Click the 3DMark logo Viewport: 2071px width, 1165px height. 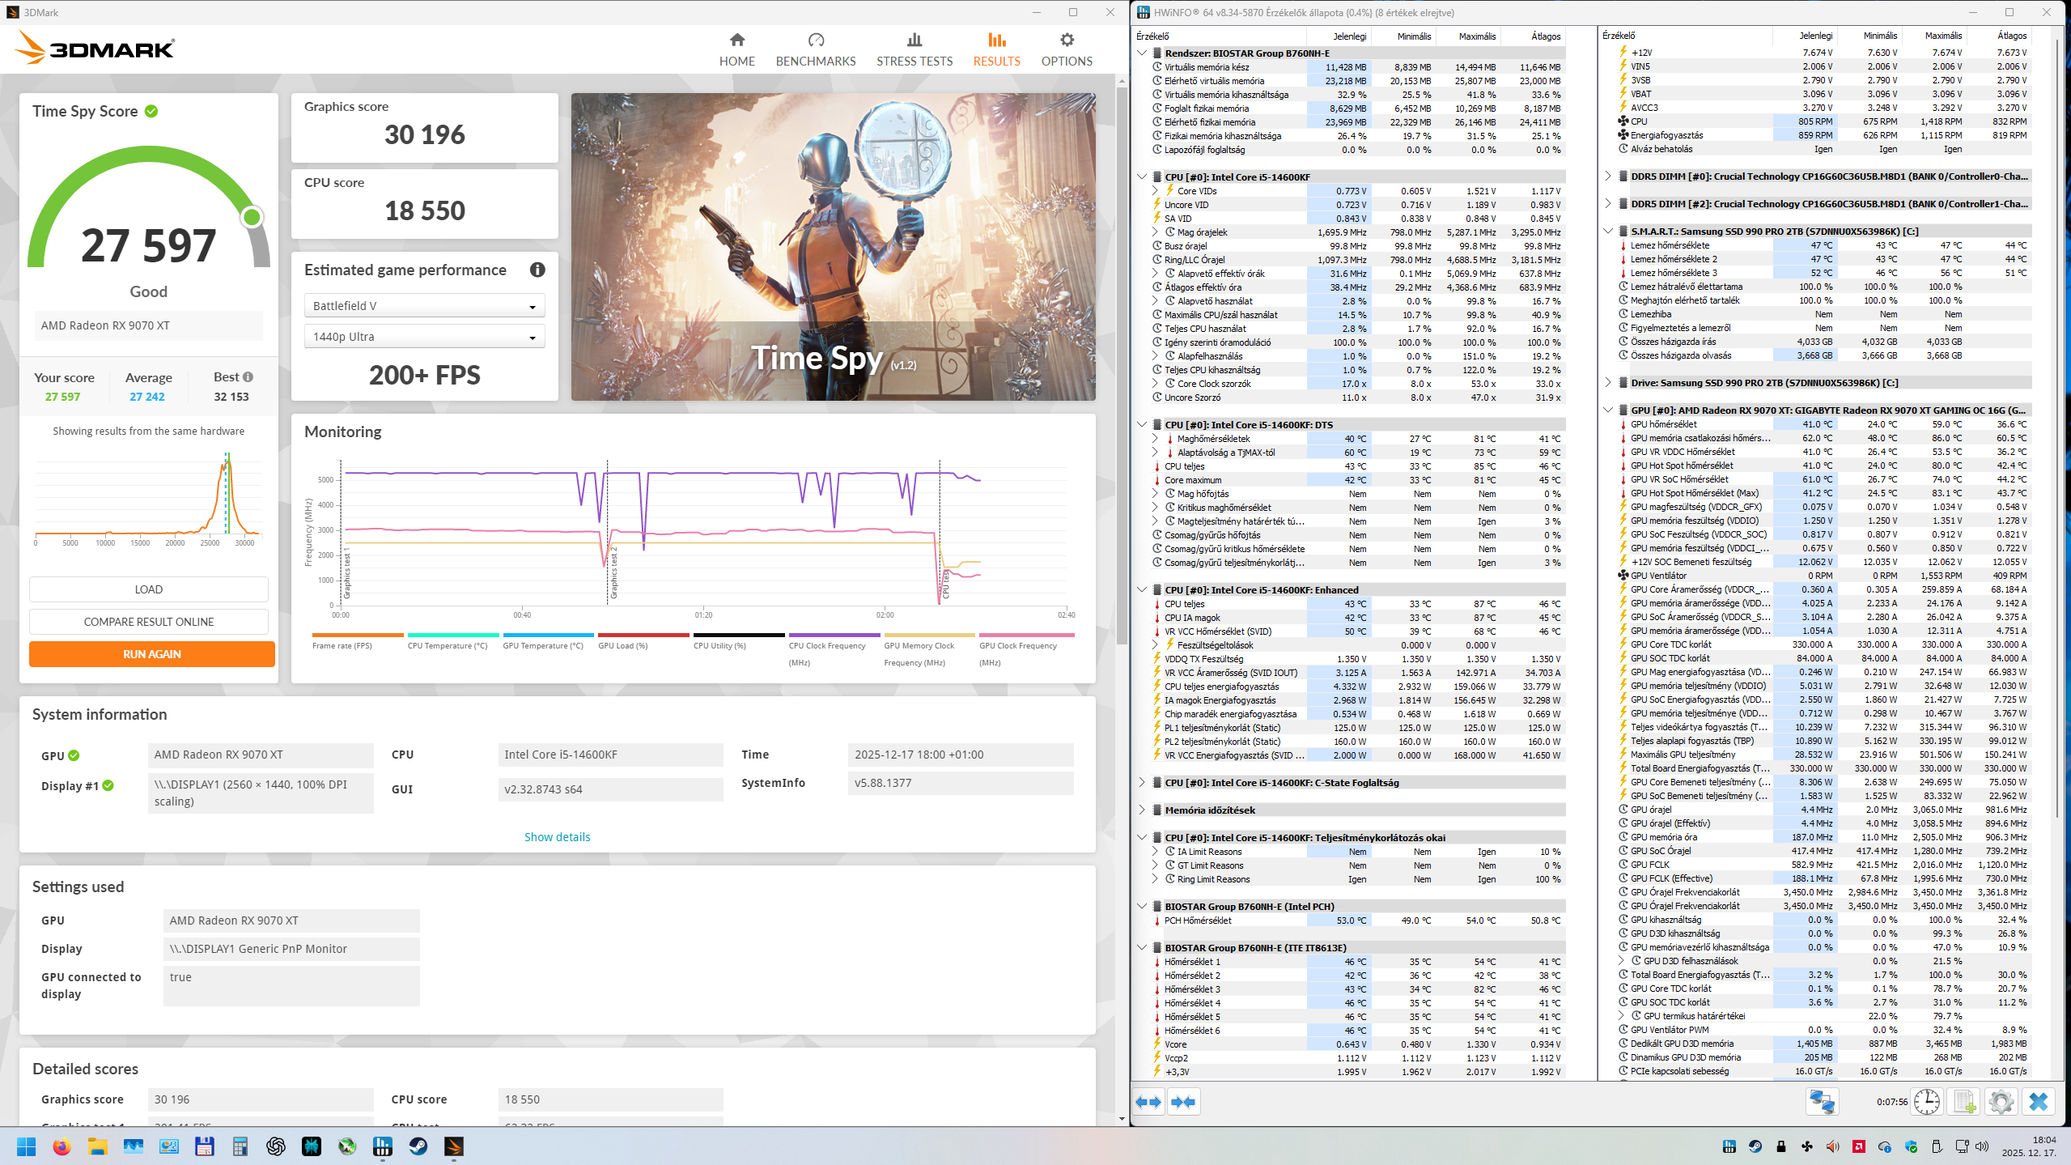pyautogui.click(x=96, y=48)
